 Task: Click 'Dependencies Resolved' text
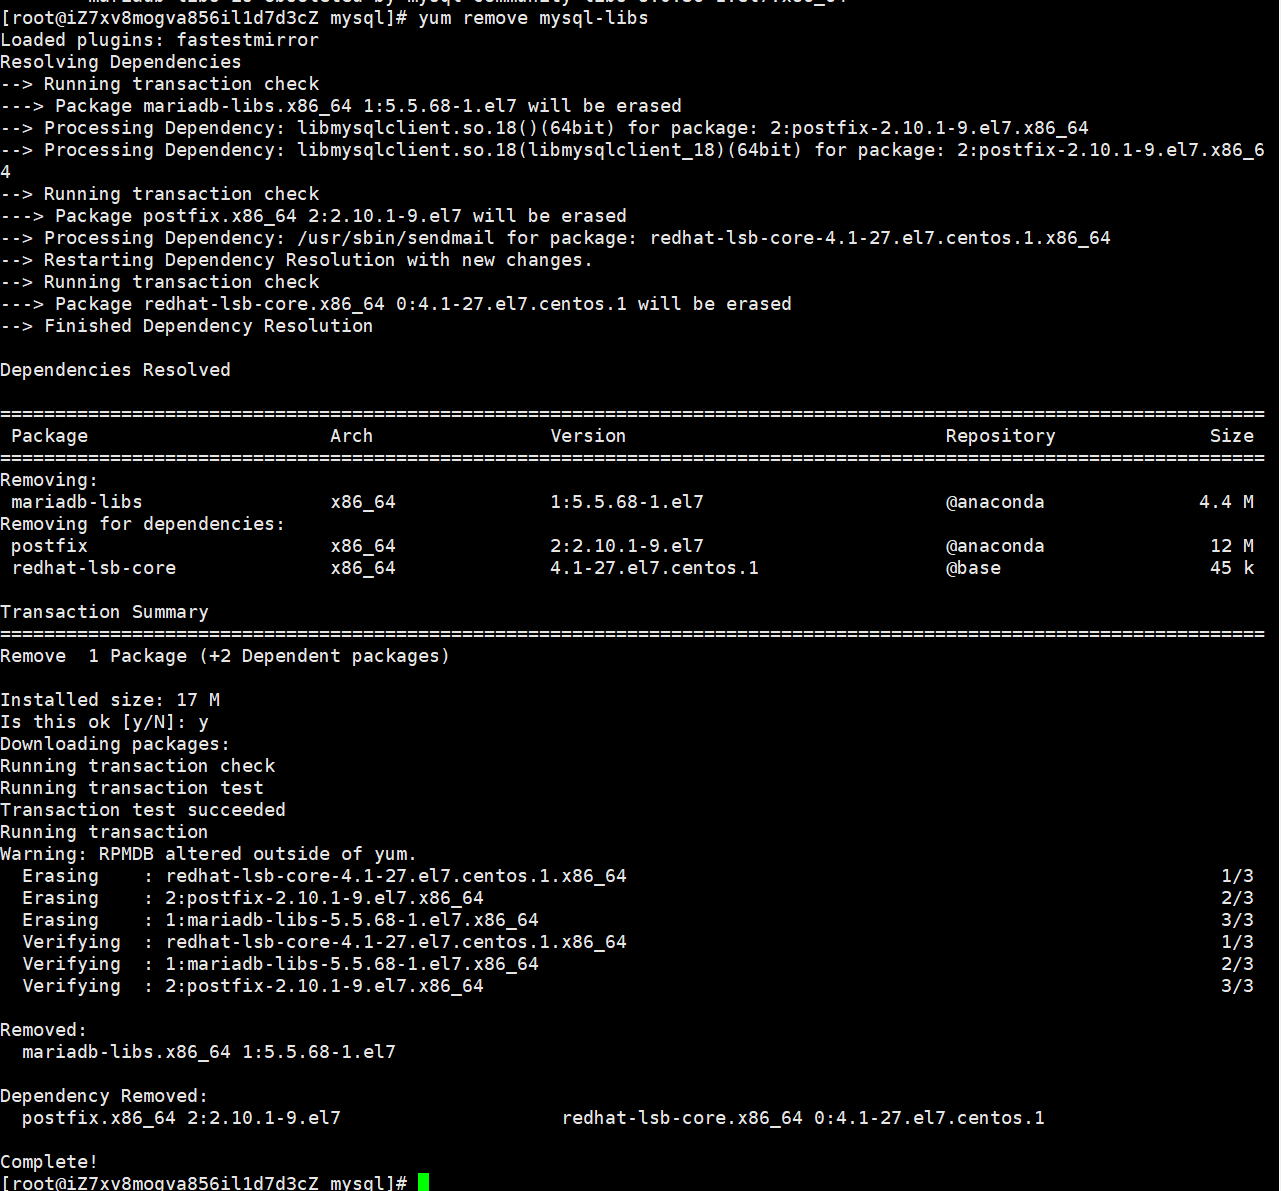pos(115,370)
